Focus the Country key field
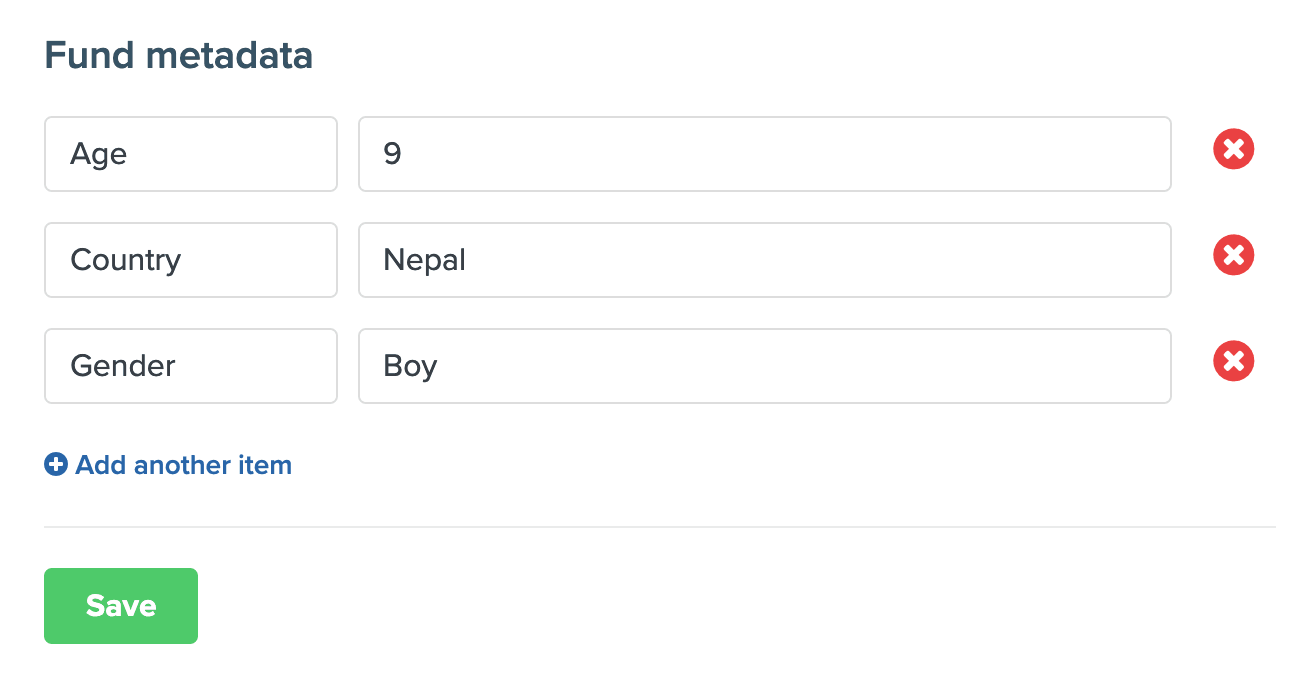Viewport: 1308px width, 688px height. pos(190,260)
